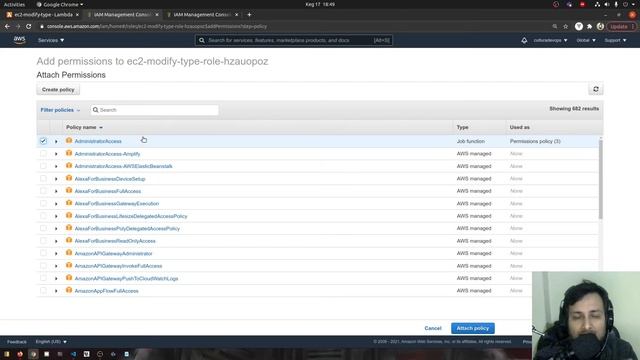640x360 pixels.
Task: Click the policy icon beside AmazonAPIGatewayAdministrator
Action: click(x=69, y=253)
